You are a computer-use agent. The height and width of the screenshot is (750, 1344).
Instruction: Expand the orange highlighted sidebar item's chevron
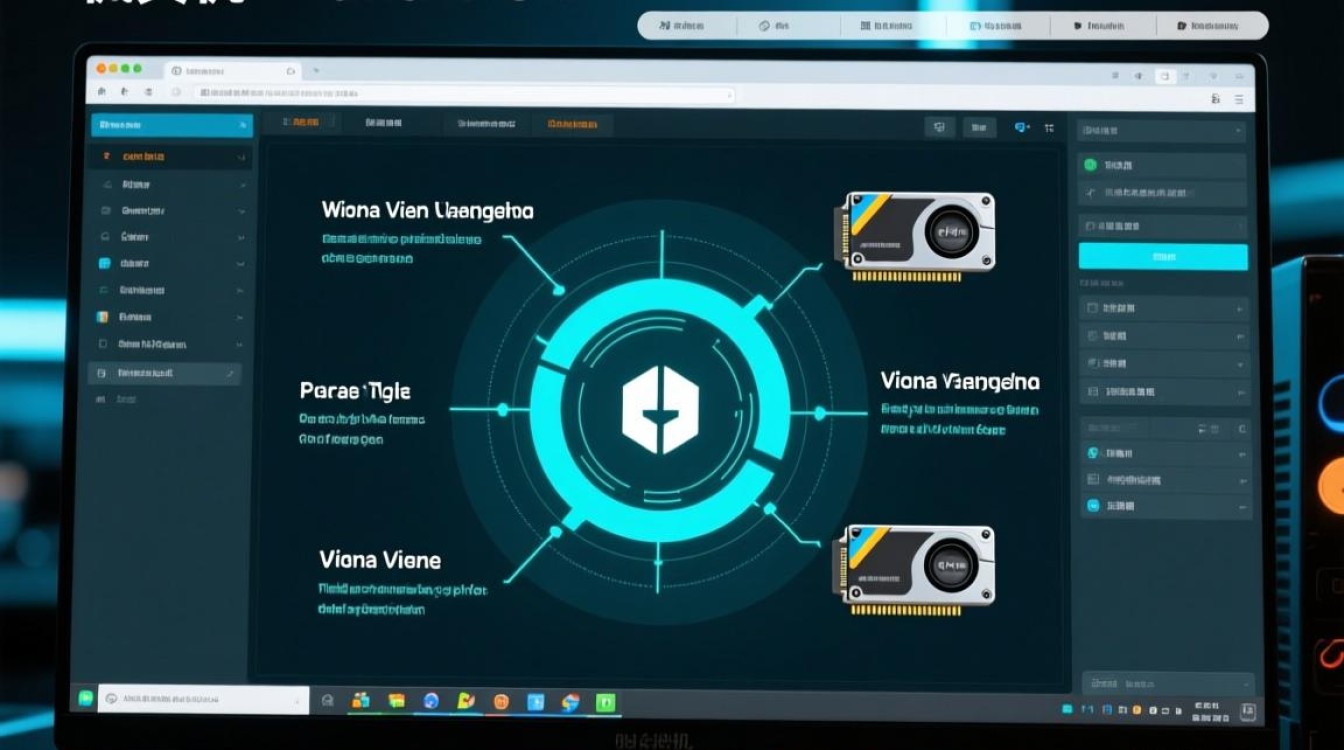(240, 158)
